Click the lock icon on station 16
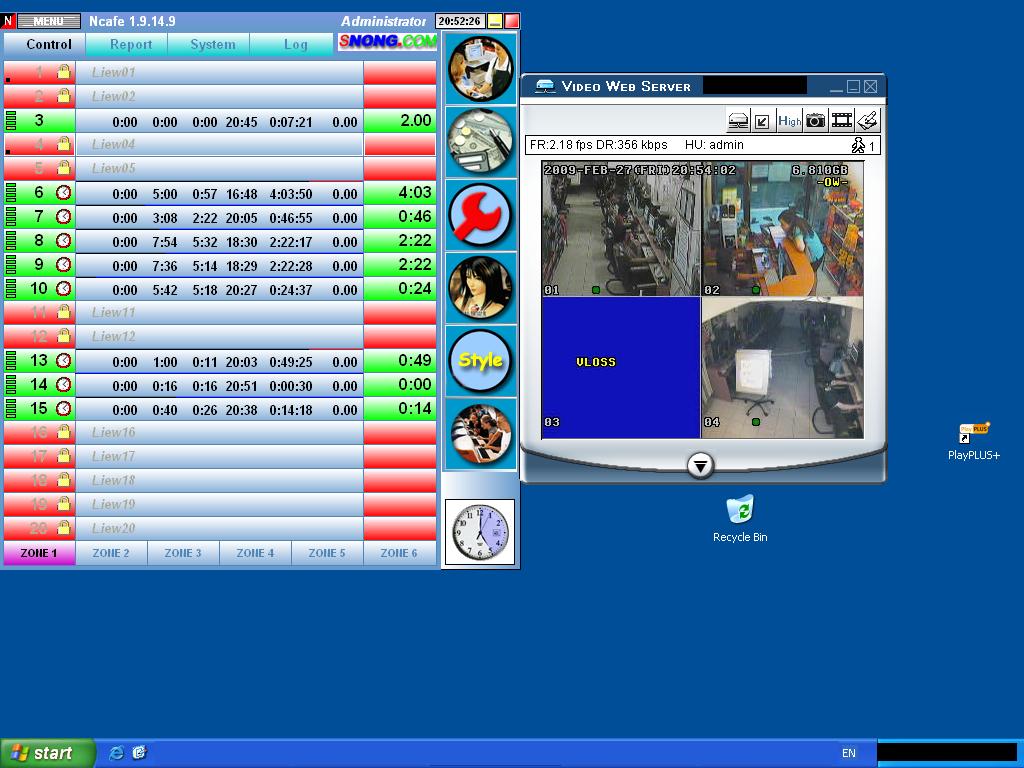The image size is (1024, 768). pyautogui.click(x=63, y=432)
